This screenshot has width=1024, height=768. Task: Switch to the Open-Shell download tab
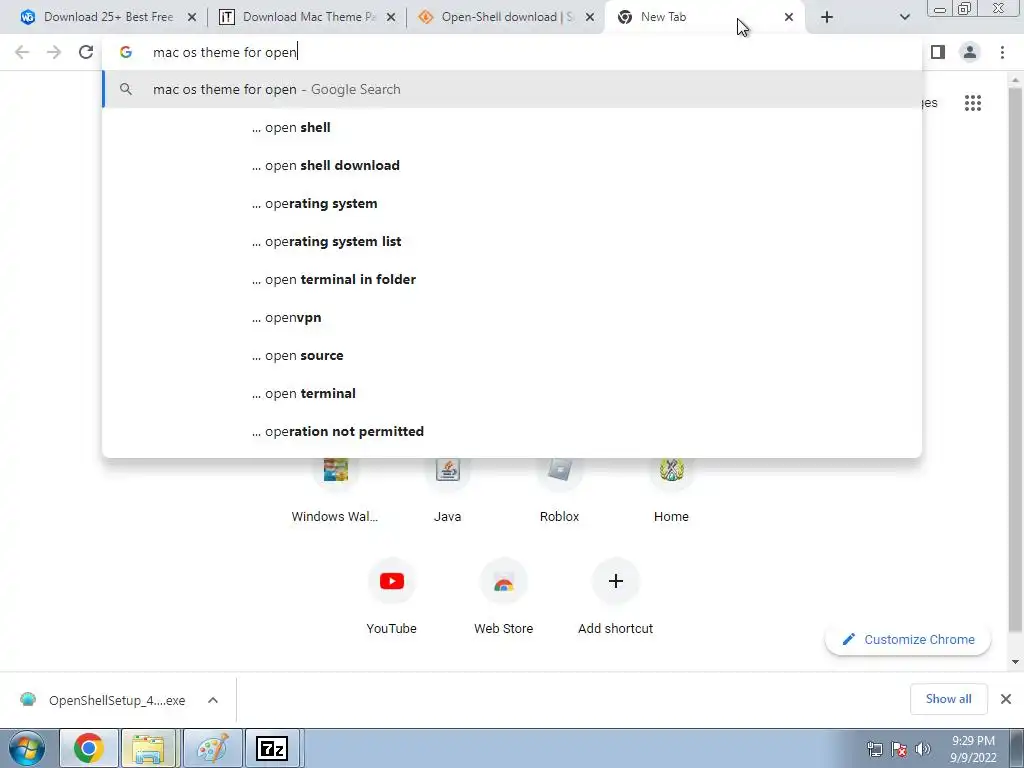click(505, 17)
